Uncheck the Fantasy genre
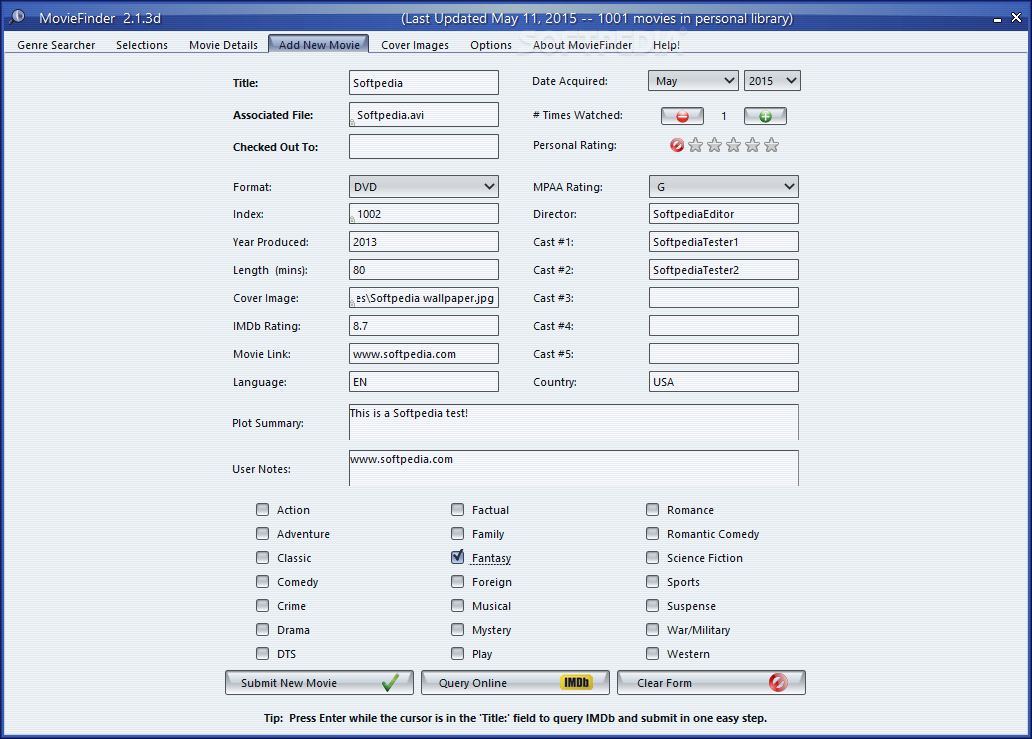 [x=457, y=557]
